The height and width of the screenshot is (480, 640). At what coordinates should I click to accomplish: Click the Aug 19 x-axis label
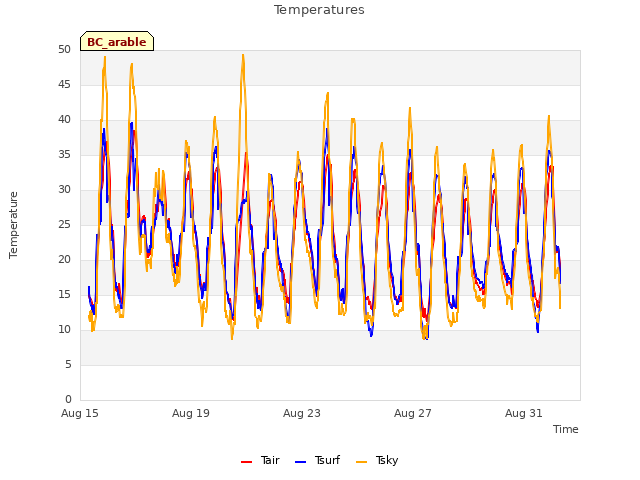coord(191,413)
